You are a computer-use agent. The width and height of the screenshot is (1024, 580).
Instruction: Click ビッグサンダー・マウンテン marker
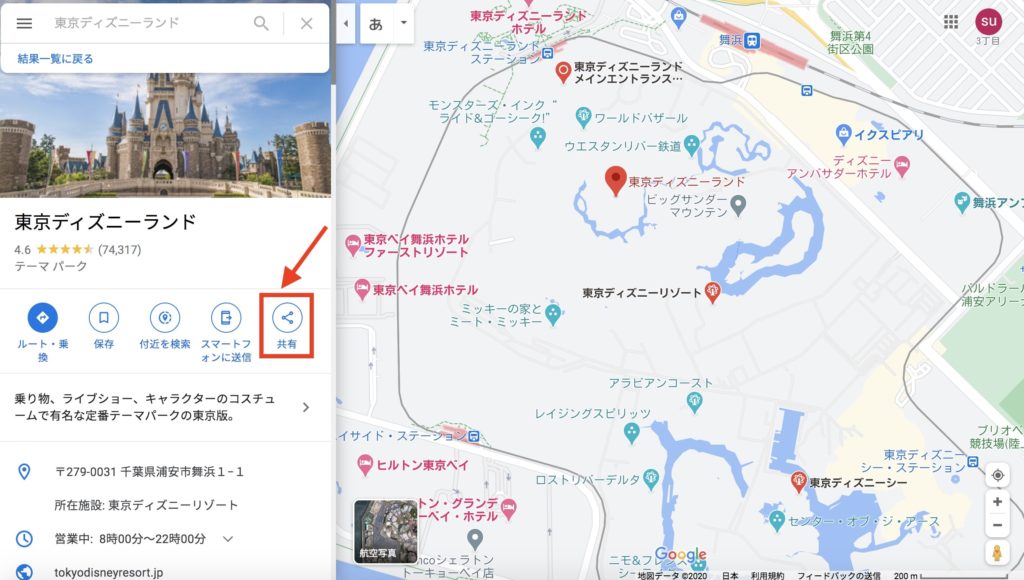click(x=738, y=206)
